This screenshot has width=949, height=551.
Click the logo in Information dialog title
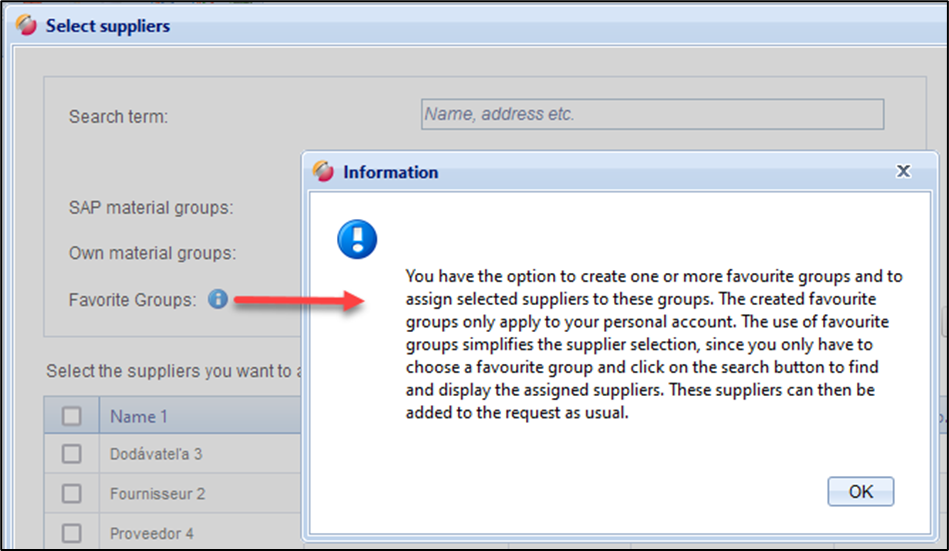click(323, 172)
